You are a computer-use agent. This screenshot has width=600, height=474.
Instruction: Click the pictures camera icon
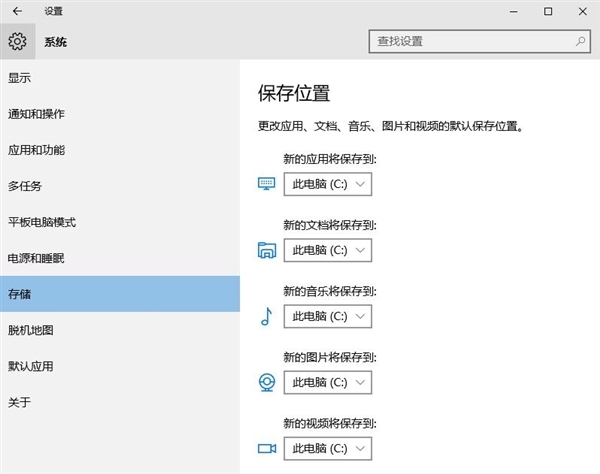coord(266,382)
